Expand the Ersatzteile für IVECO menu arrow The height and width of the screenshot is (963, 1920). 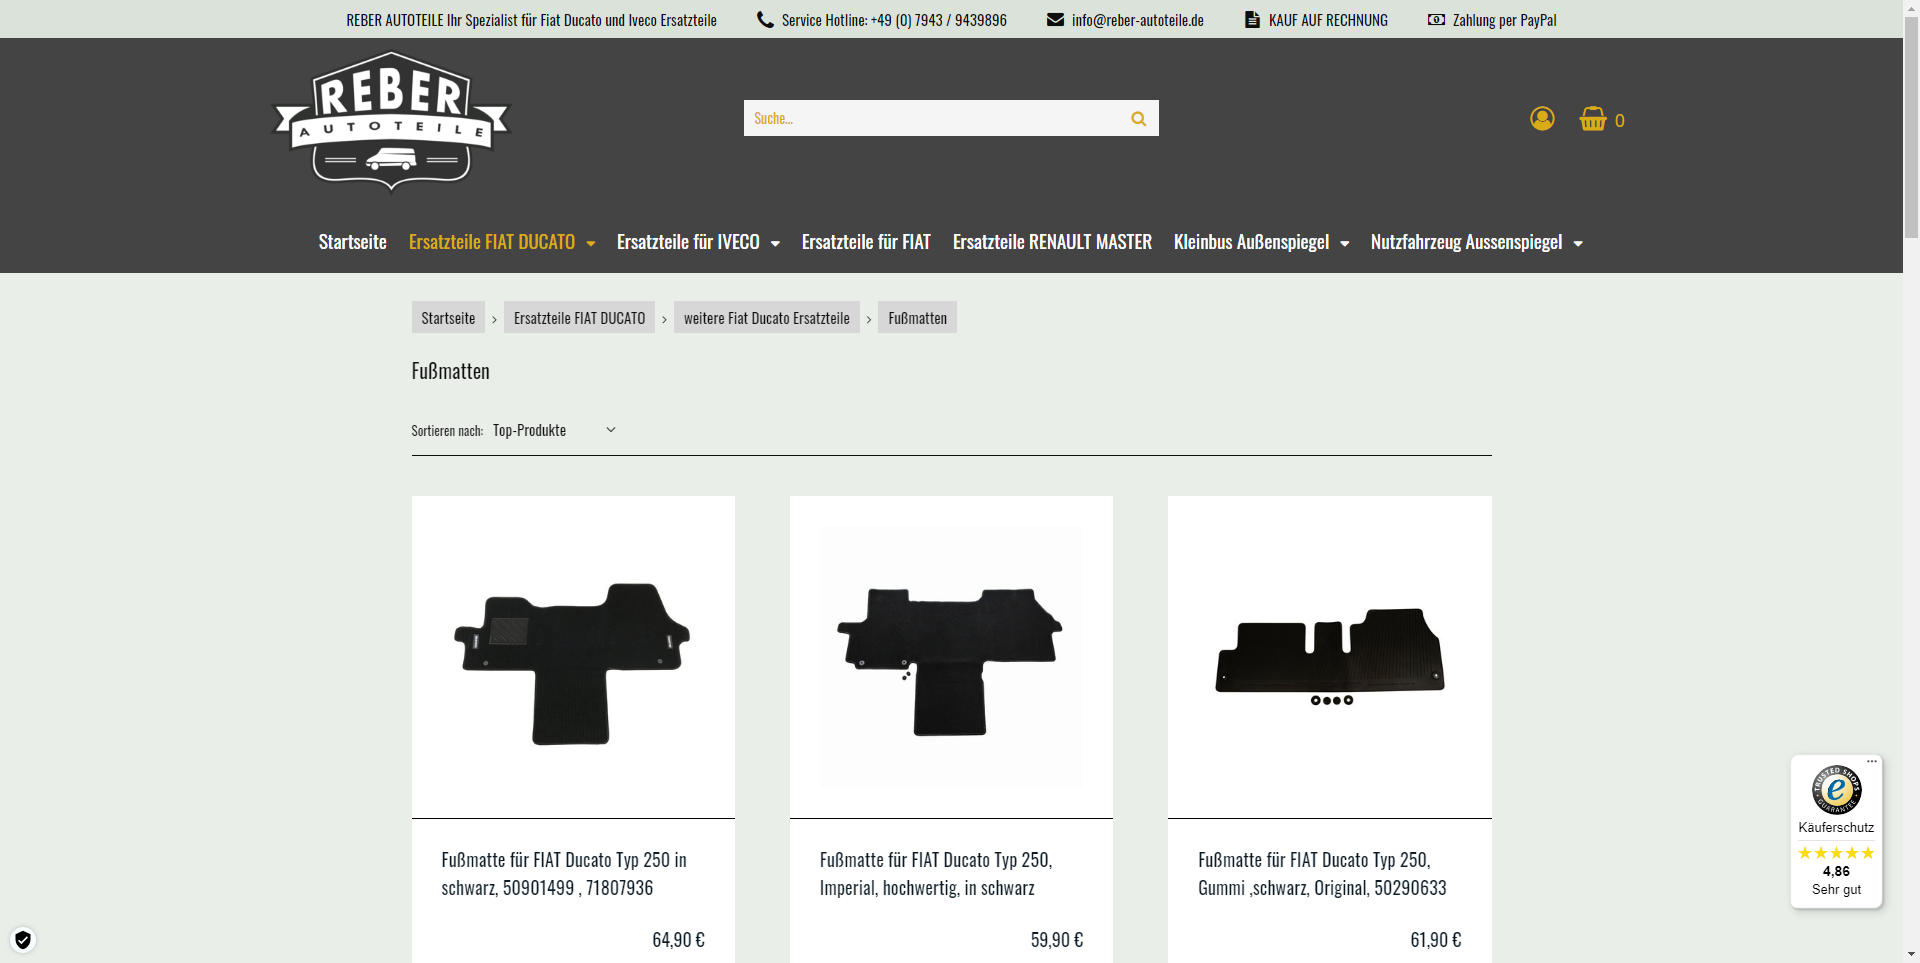click(775, 243)
